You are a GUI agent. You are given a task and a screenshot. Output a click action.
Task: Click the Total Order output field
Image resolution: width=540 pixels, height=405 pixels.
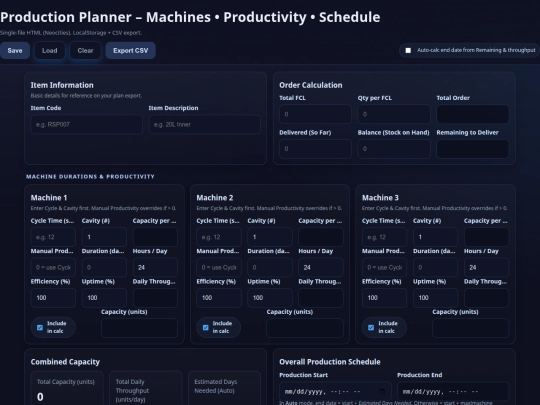point(472,114)
